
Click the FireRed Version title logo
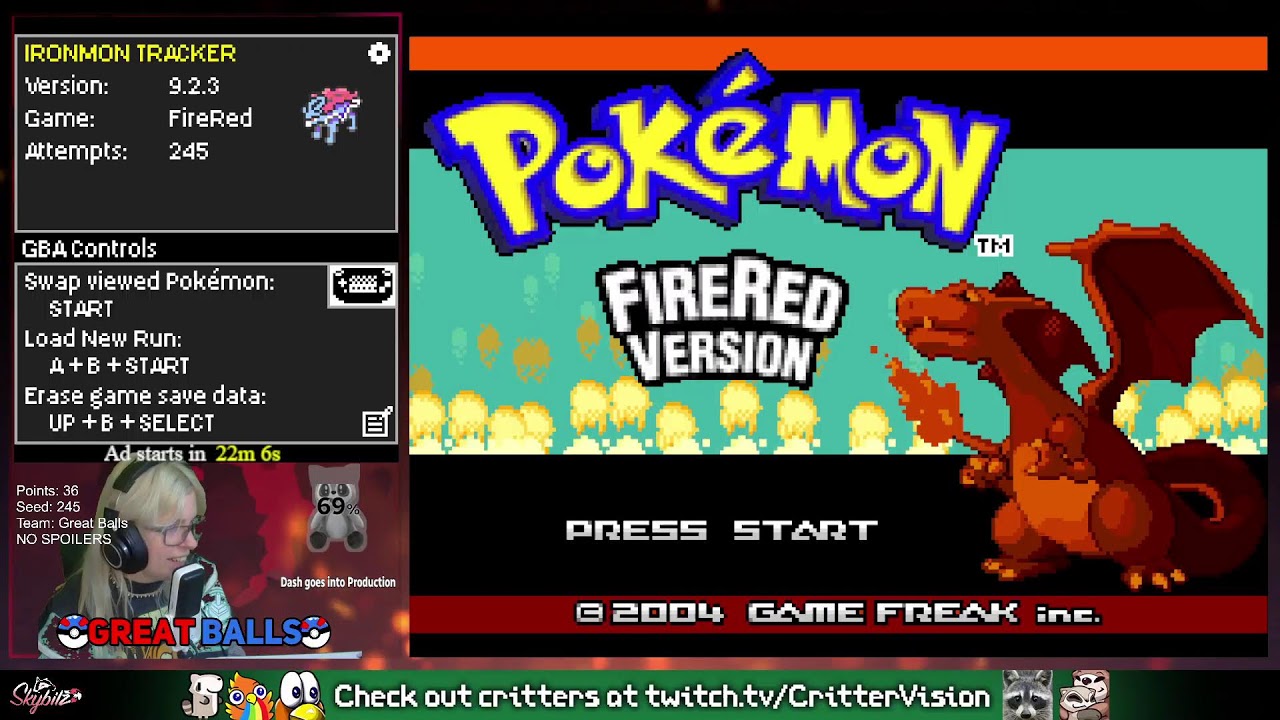click(x=722, y=319)
